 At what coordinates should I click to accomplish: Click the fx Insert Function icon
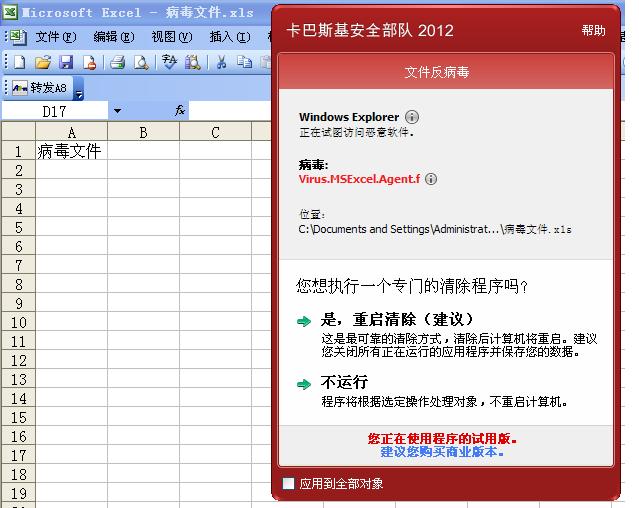180,110
